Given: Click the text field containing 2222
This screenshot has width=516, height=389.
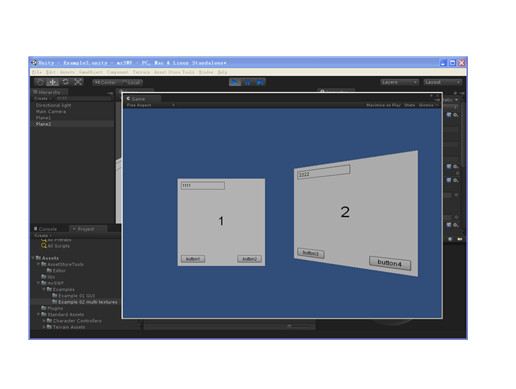Looking at the screenshot, I should point(323,172).
